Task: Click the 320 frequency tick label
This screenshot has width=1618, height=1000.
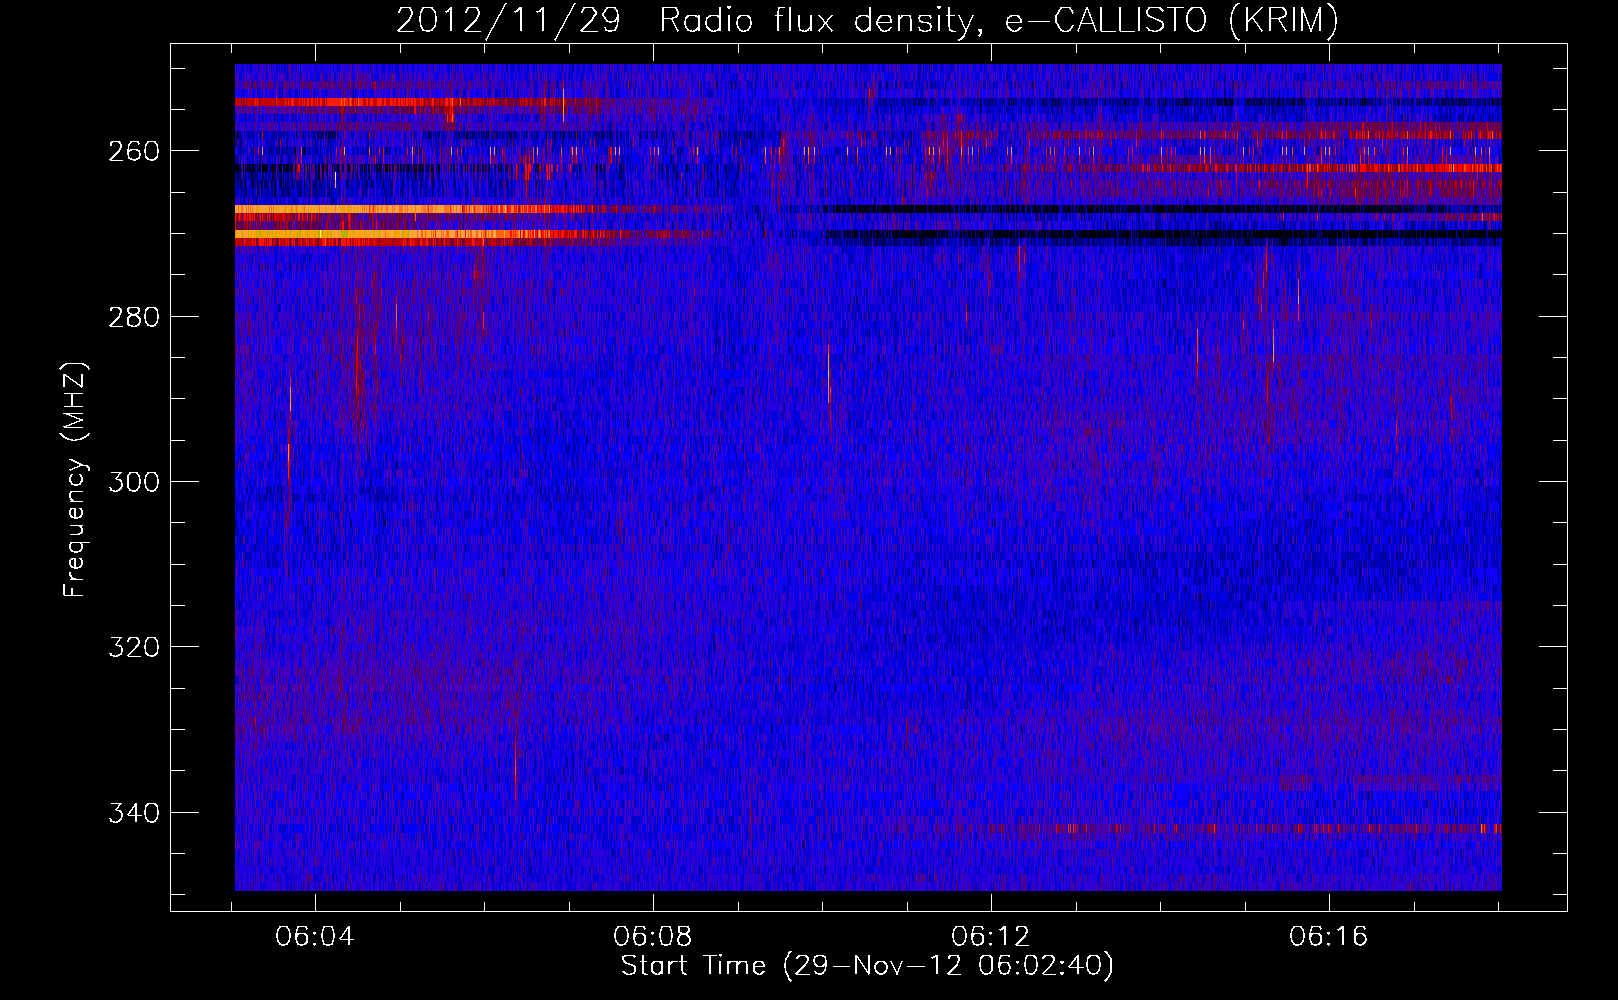Action: click(133, 647)
